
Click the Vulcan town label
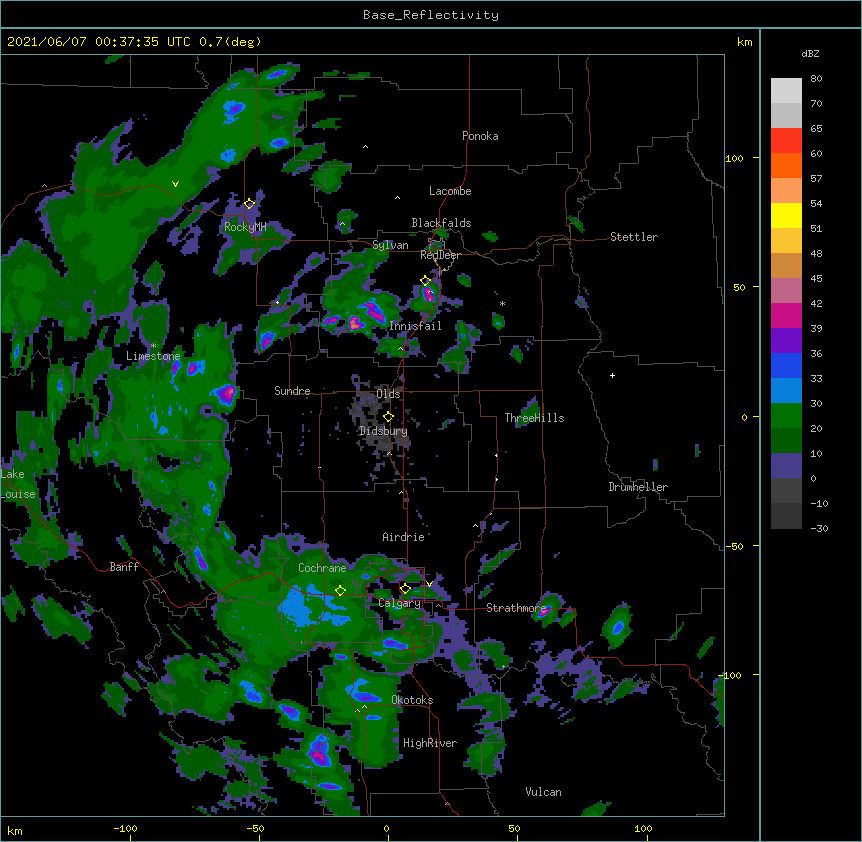[543, 792]
